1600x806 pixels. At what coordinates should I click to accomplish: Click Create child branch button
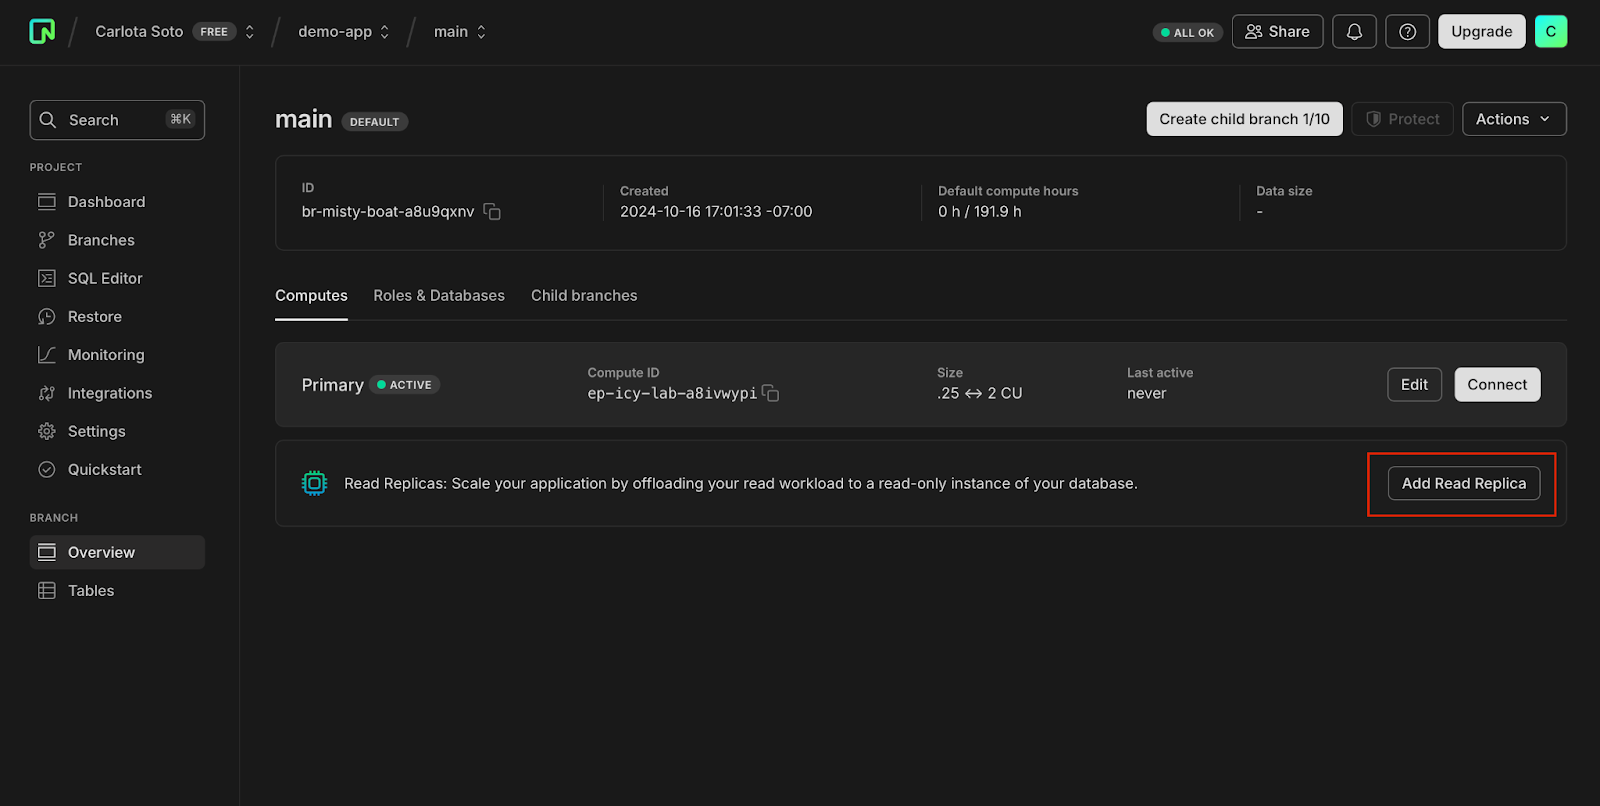coord(1244,119)
